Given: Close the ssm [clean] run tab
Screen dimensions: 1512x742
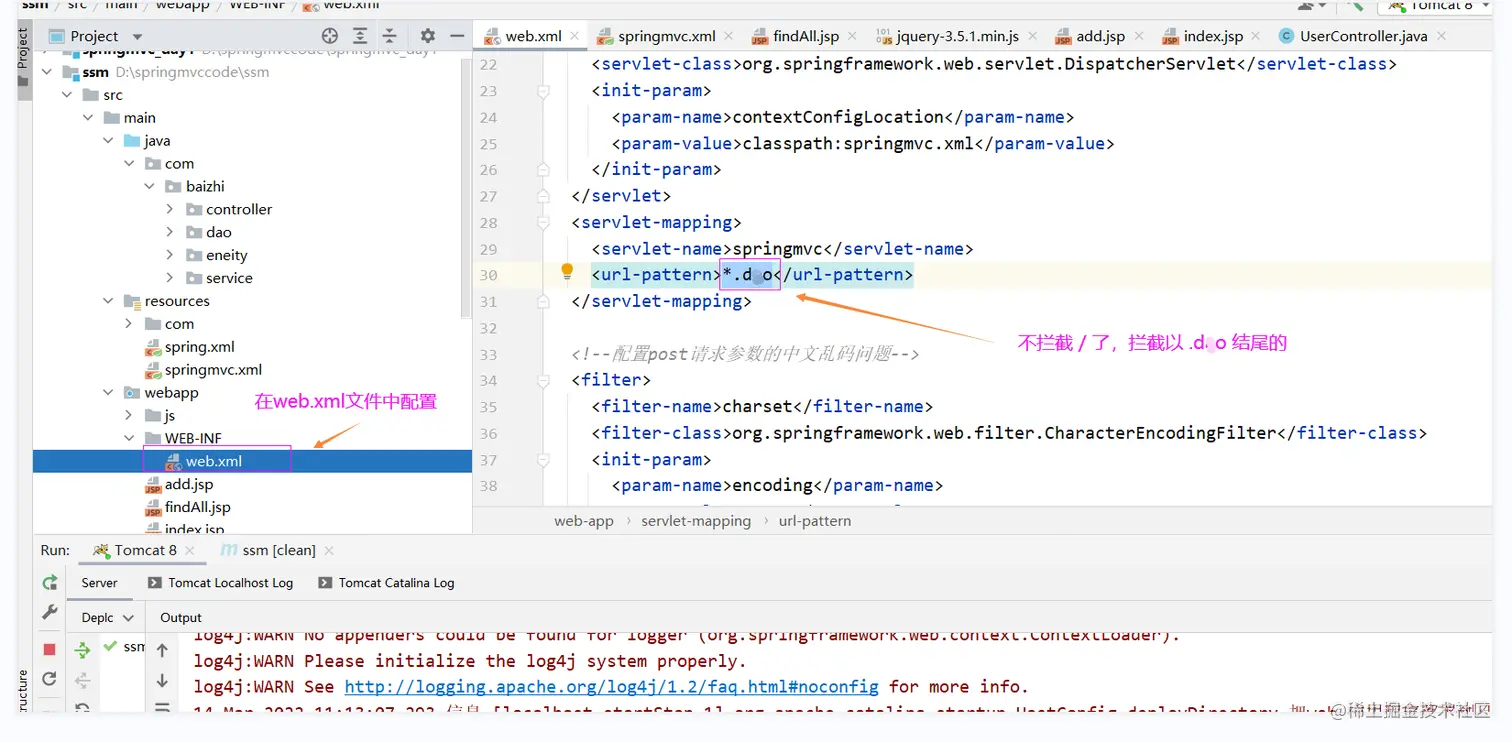Looking at the screenshot, I should 329,550.
